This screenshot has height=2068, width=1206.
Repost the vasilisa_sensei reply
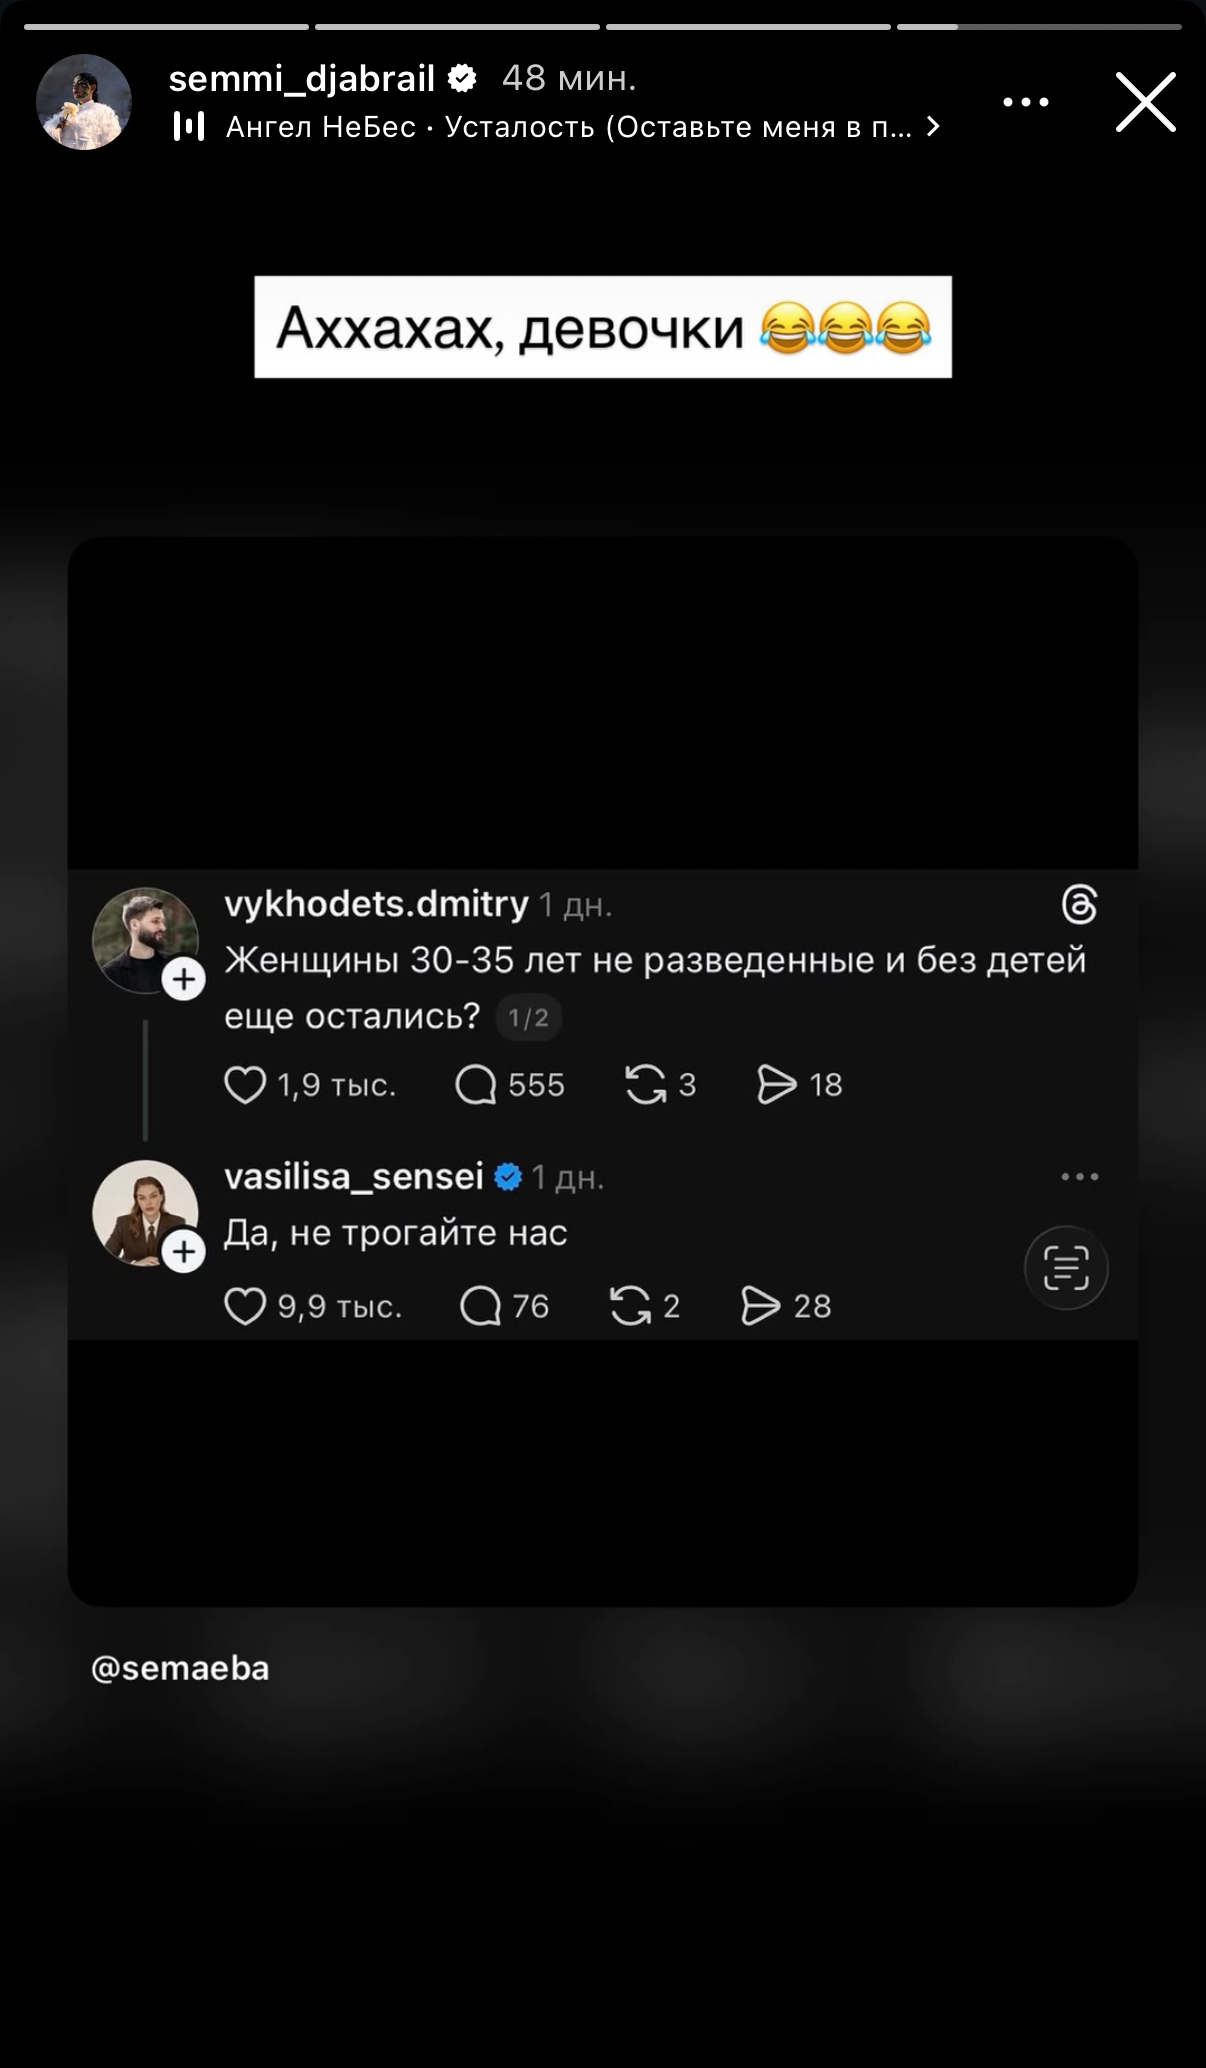[x=631, y=1306]
